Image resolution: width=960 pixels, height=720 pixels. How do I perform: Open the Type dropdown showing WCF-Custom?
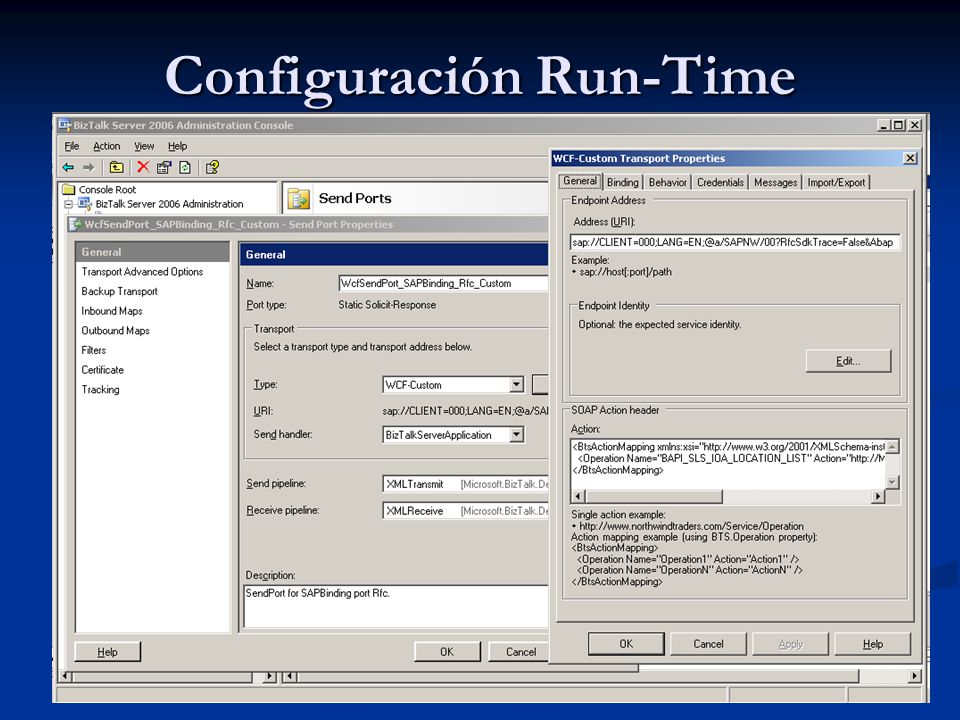pos(517,384)
